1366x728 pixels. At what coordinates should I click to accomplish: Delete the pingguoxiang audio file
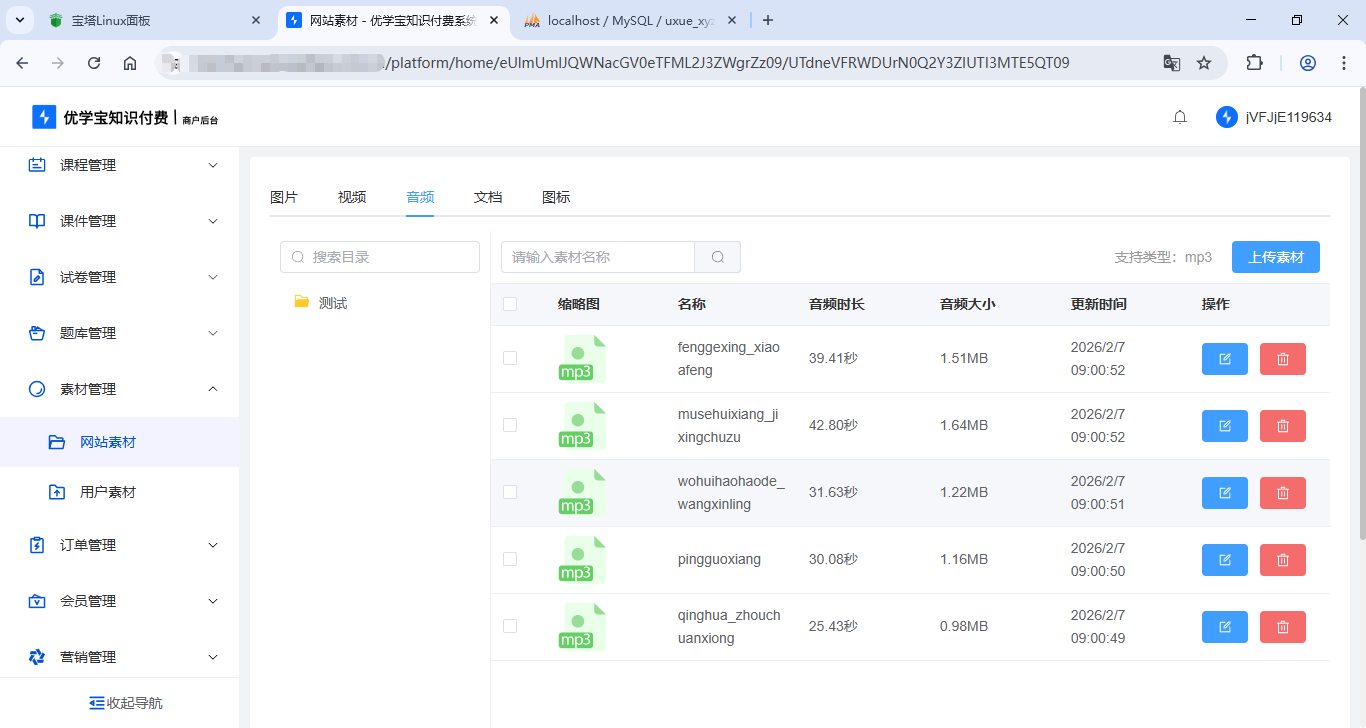(x=1282, y=560)
